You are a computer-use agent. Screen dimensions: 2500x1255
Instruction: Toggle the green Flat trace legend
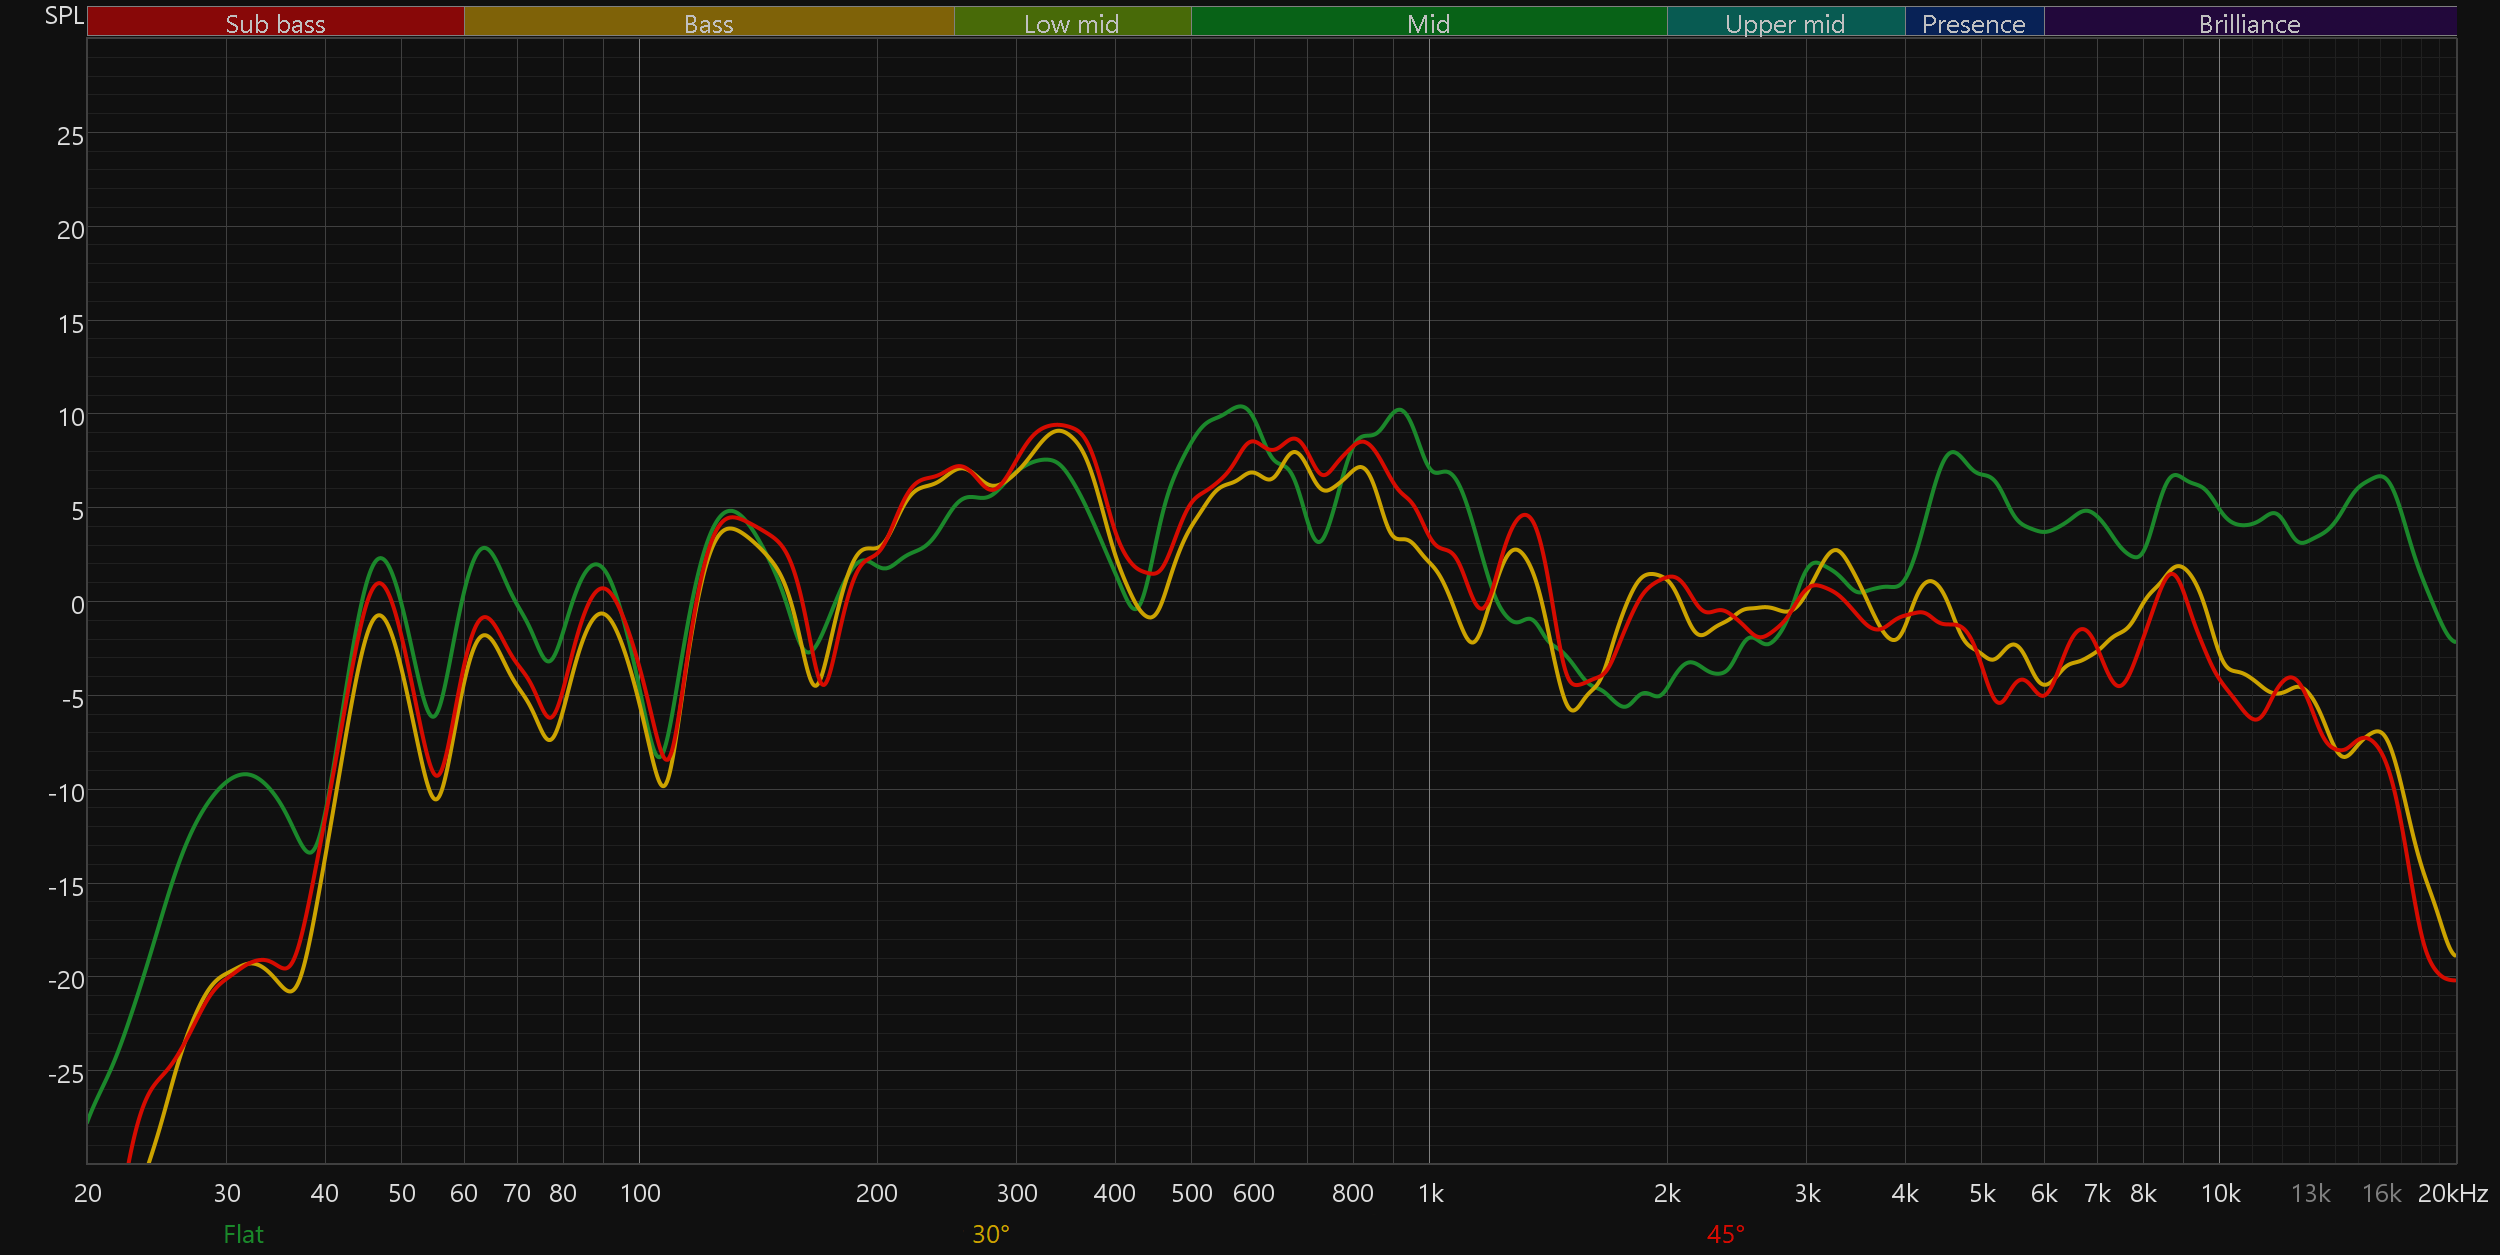[x=243, y=1234]
